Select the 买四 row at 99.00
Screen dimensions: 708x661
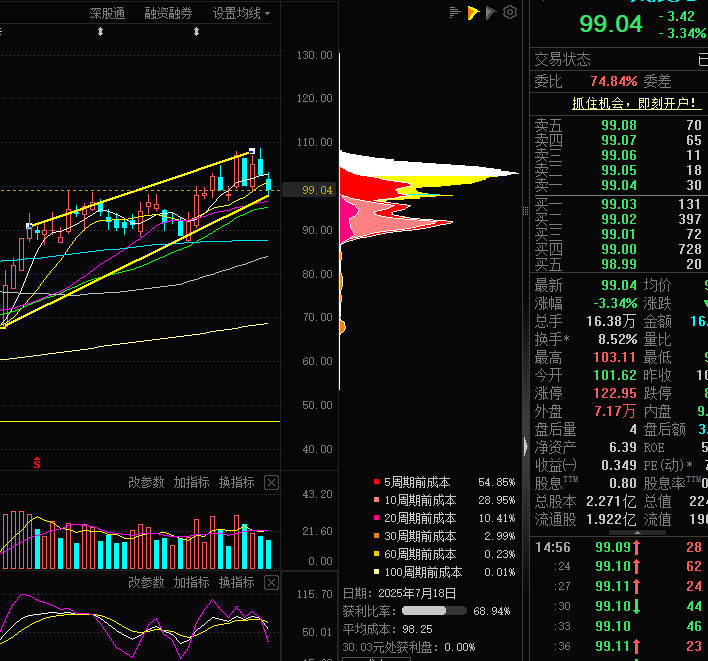[x=619, y=249]
